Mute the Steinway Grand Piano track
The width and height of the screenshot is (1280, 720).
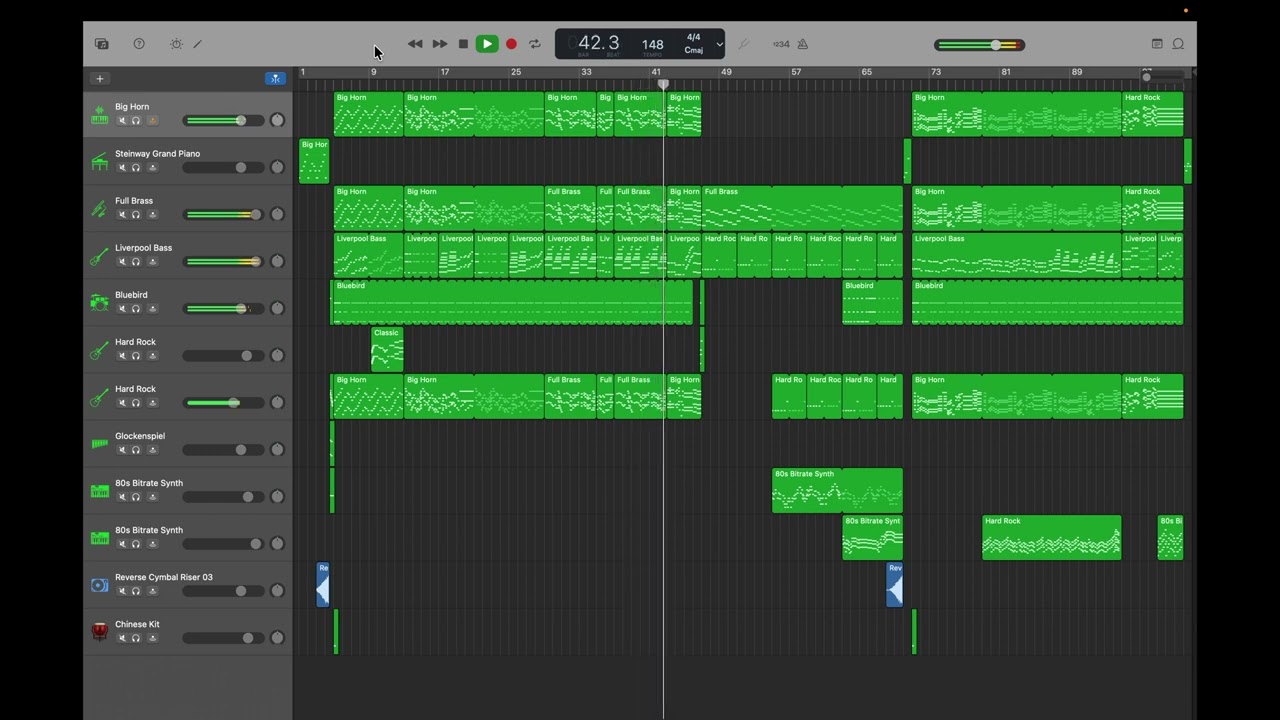122,167
